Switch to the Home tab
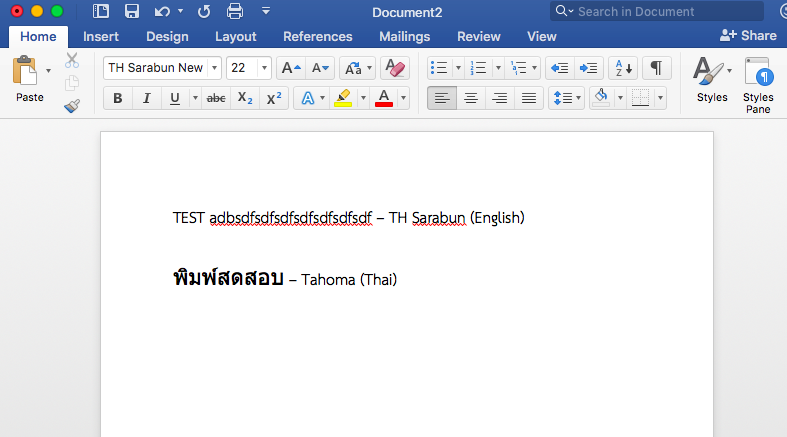 (38, 37)
